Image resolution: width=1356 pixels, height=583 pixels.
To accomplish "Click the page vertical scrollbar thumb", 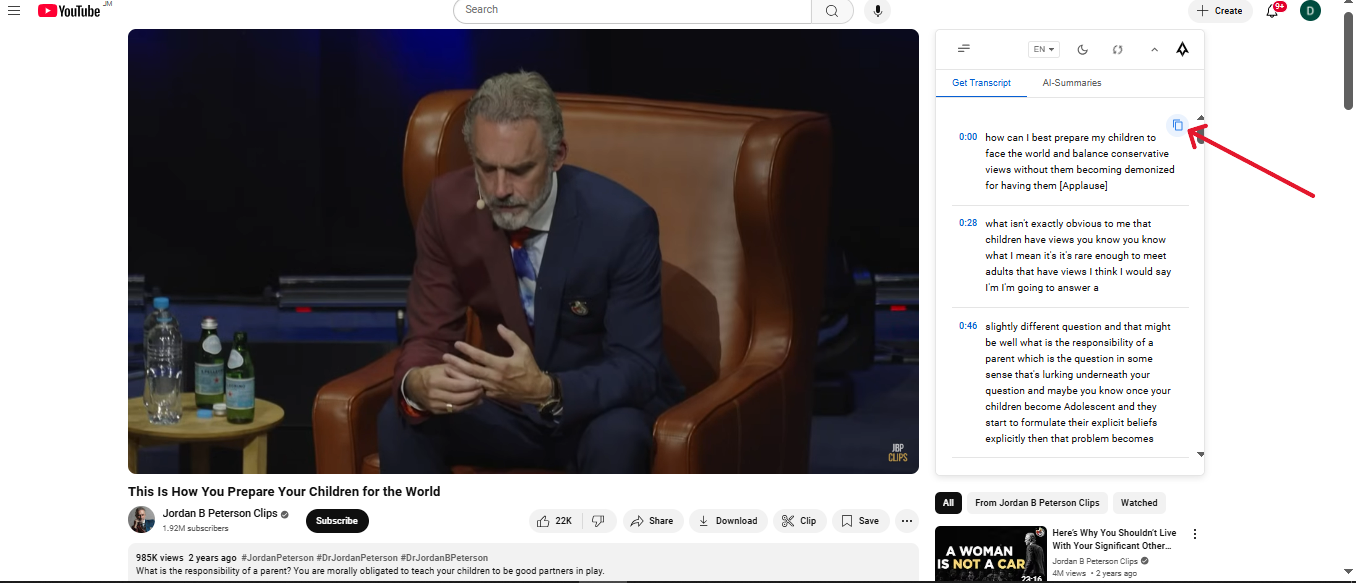I will pyautogui.click(x=1348, y=60).
